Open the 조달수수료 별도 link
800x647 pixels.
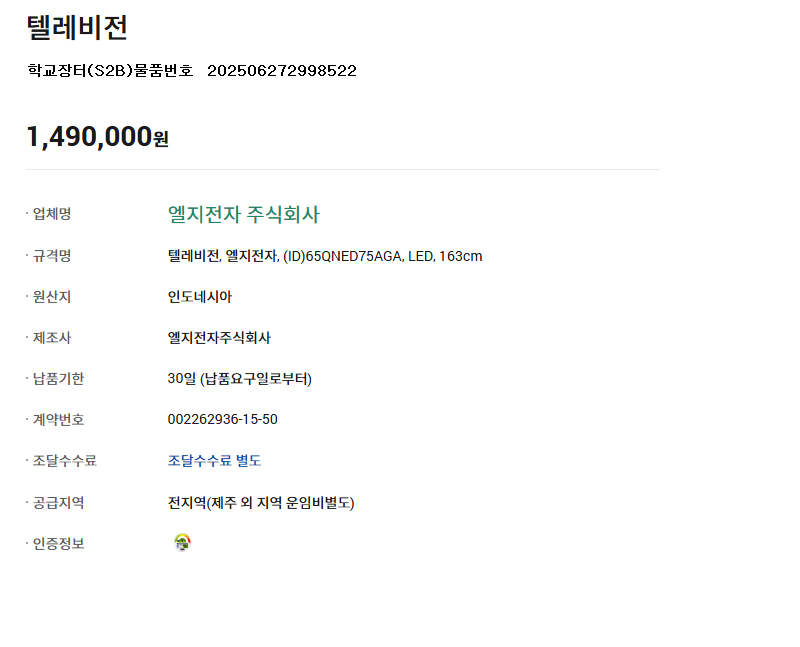tap(214, 461)
